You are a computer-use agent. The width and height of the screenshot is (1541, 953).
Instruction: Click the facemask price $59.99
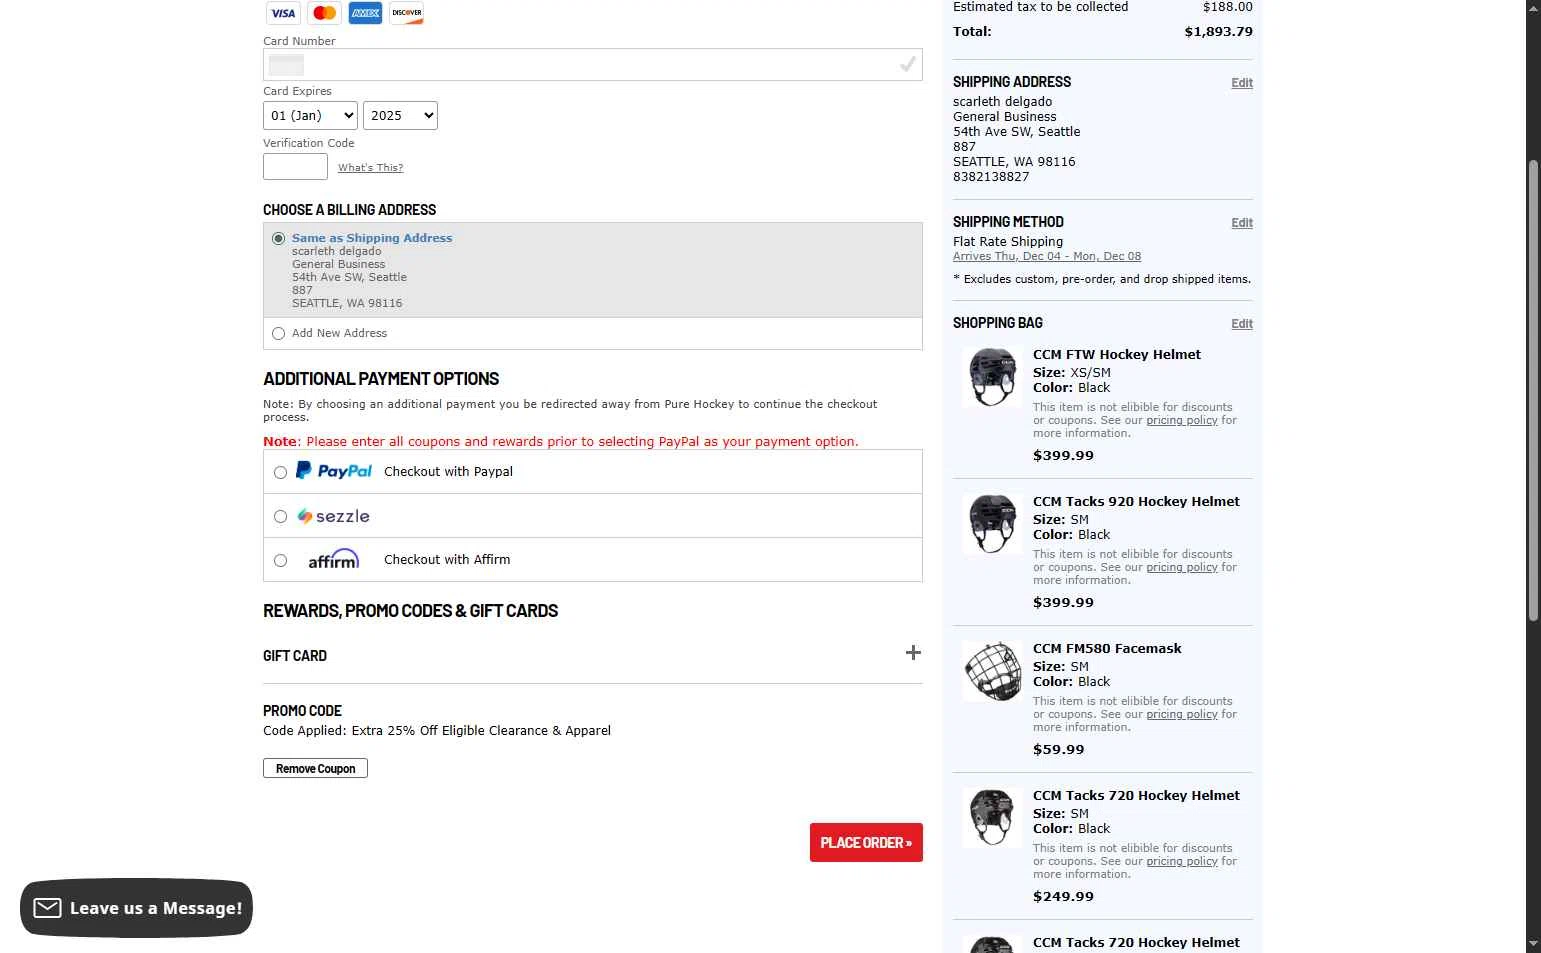coord(1058,749)
